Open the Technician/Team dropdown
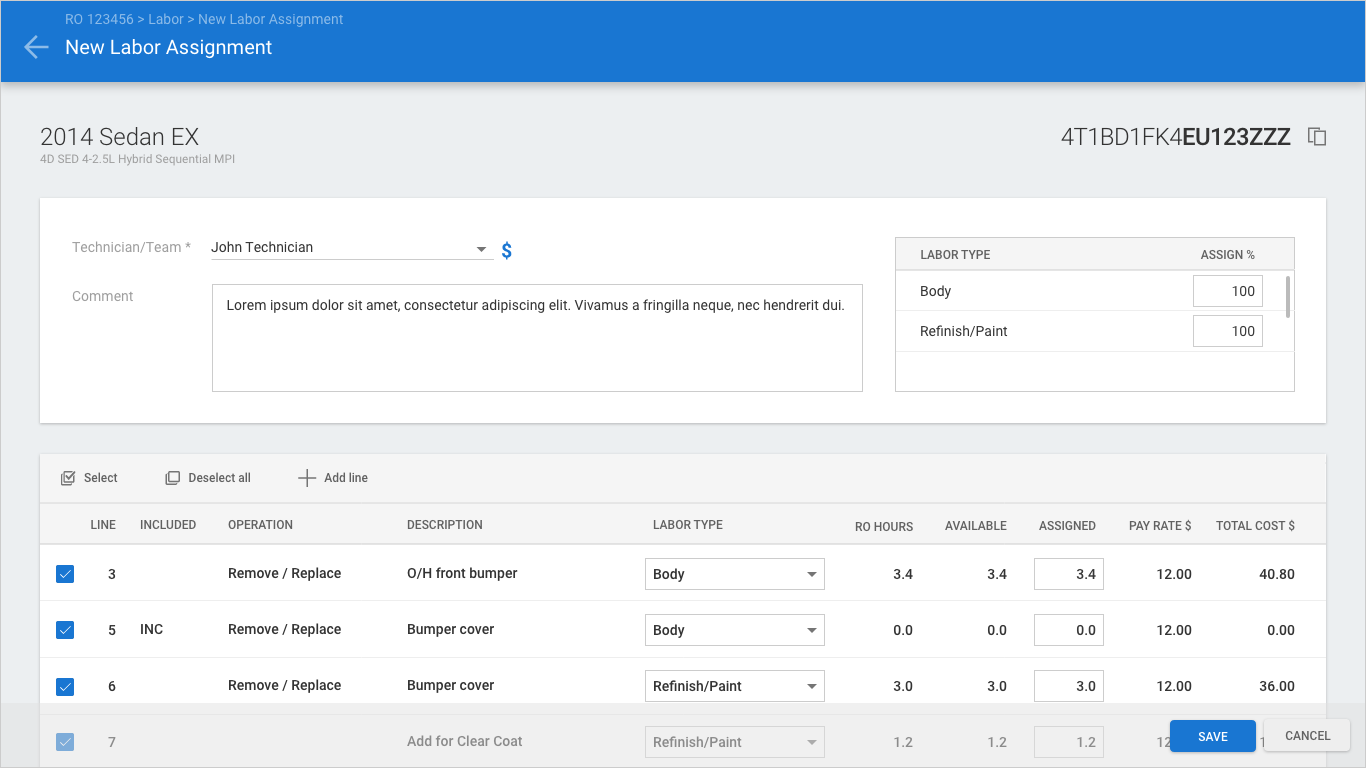The width and height of the screenshot is (1366, 768). 481,249
